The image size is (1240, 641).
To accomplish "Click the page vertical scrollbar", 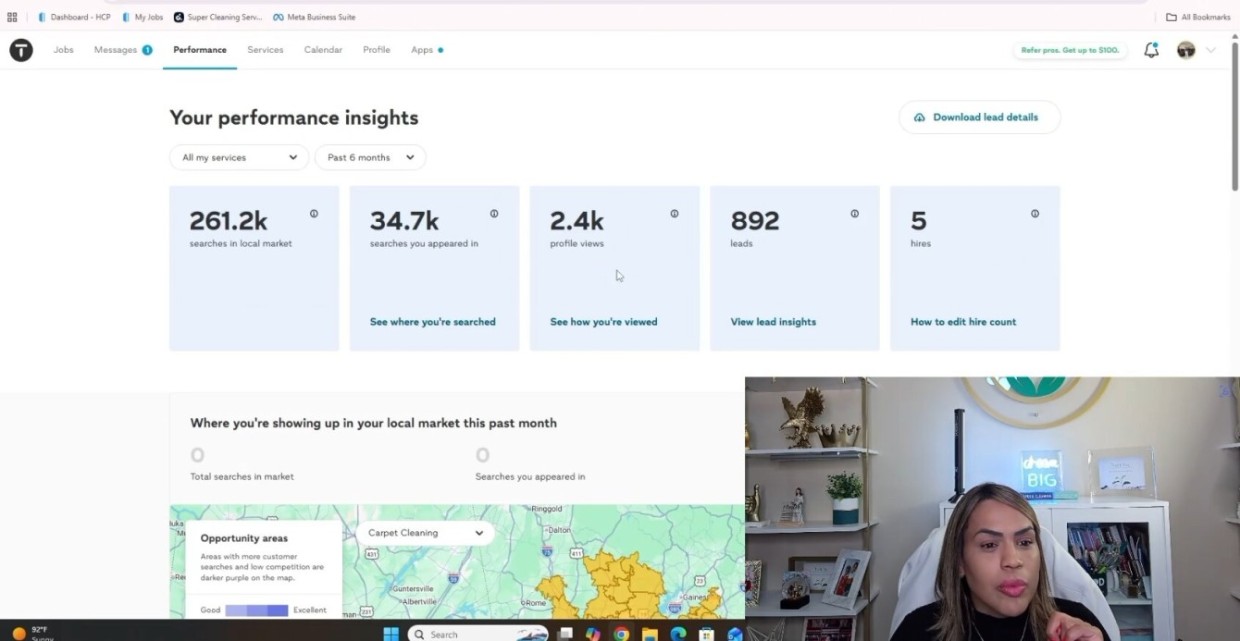I will point(1234,115).
